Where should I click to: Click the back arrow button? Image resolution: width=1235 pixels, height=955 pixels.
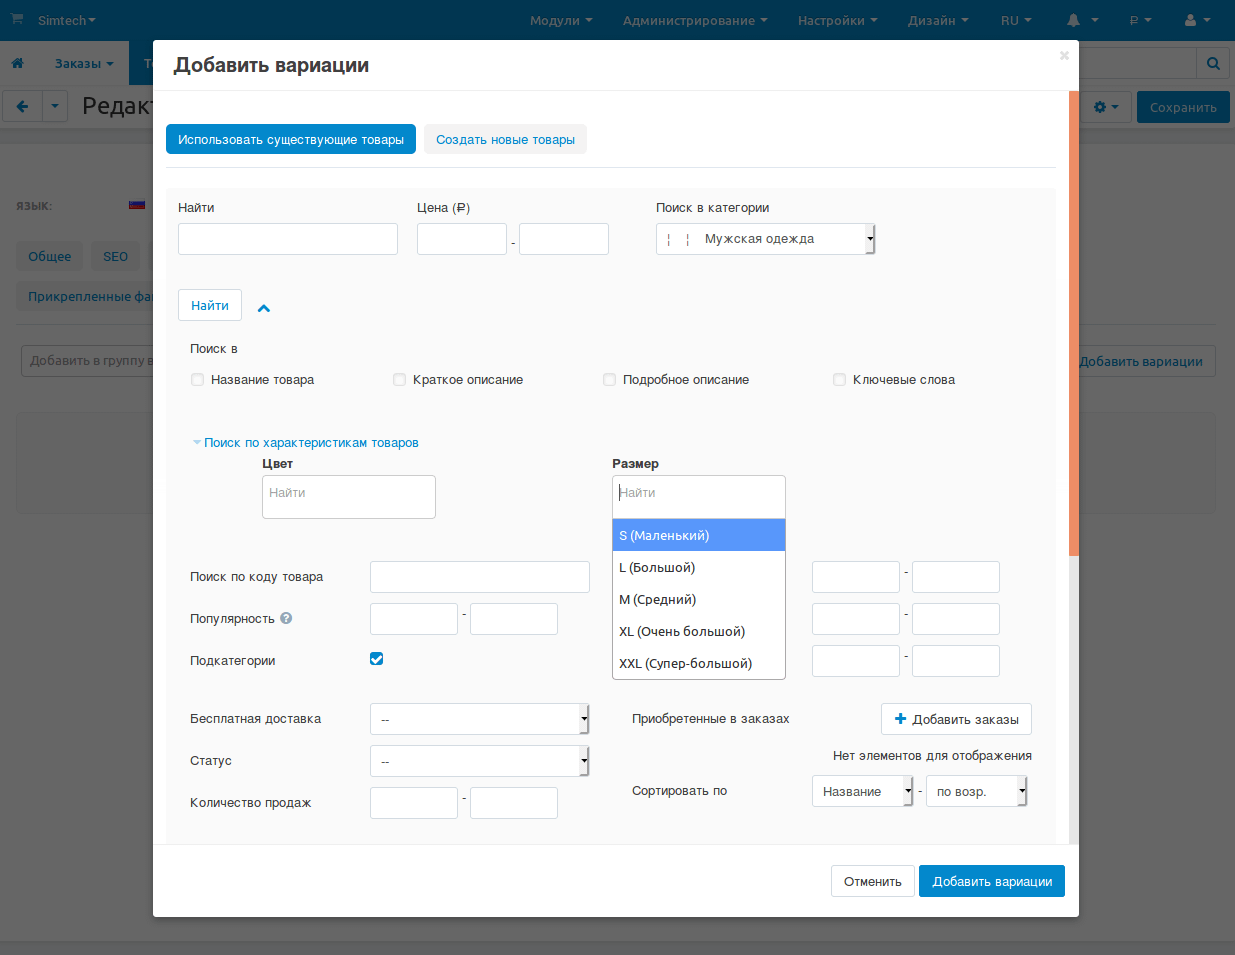tap(22, 106)
